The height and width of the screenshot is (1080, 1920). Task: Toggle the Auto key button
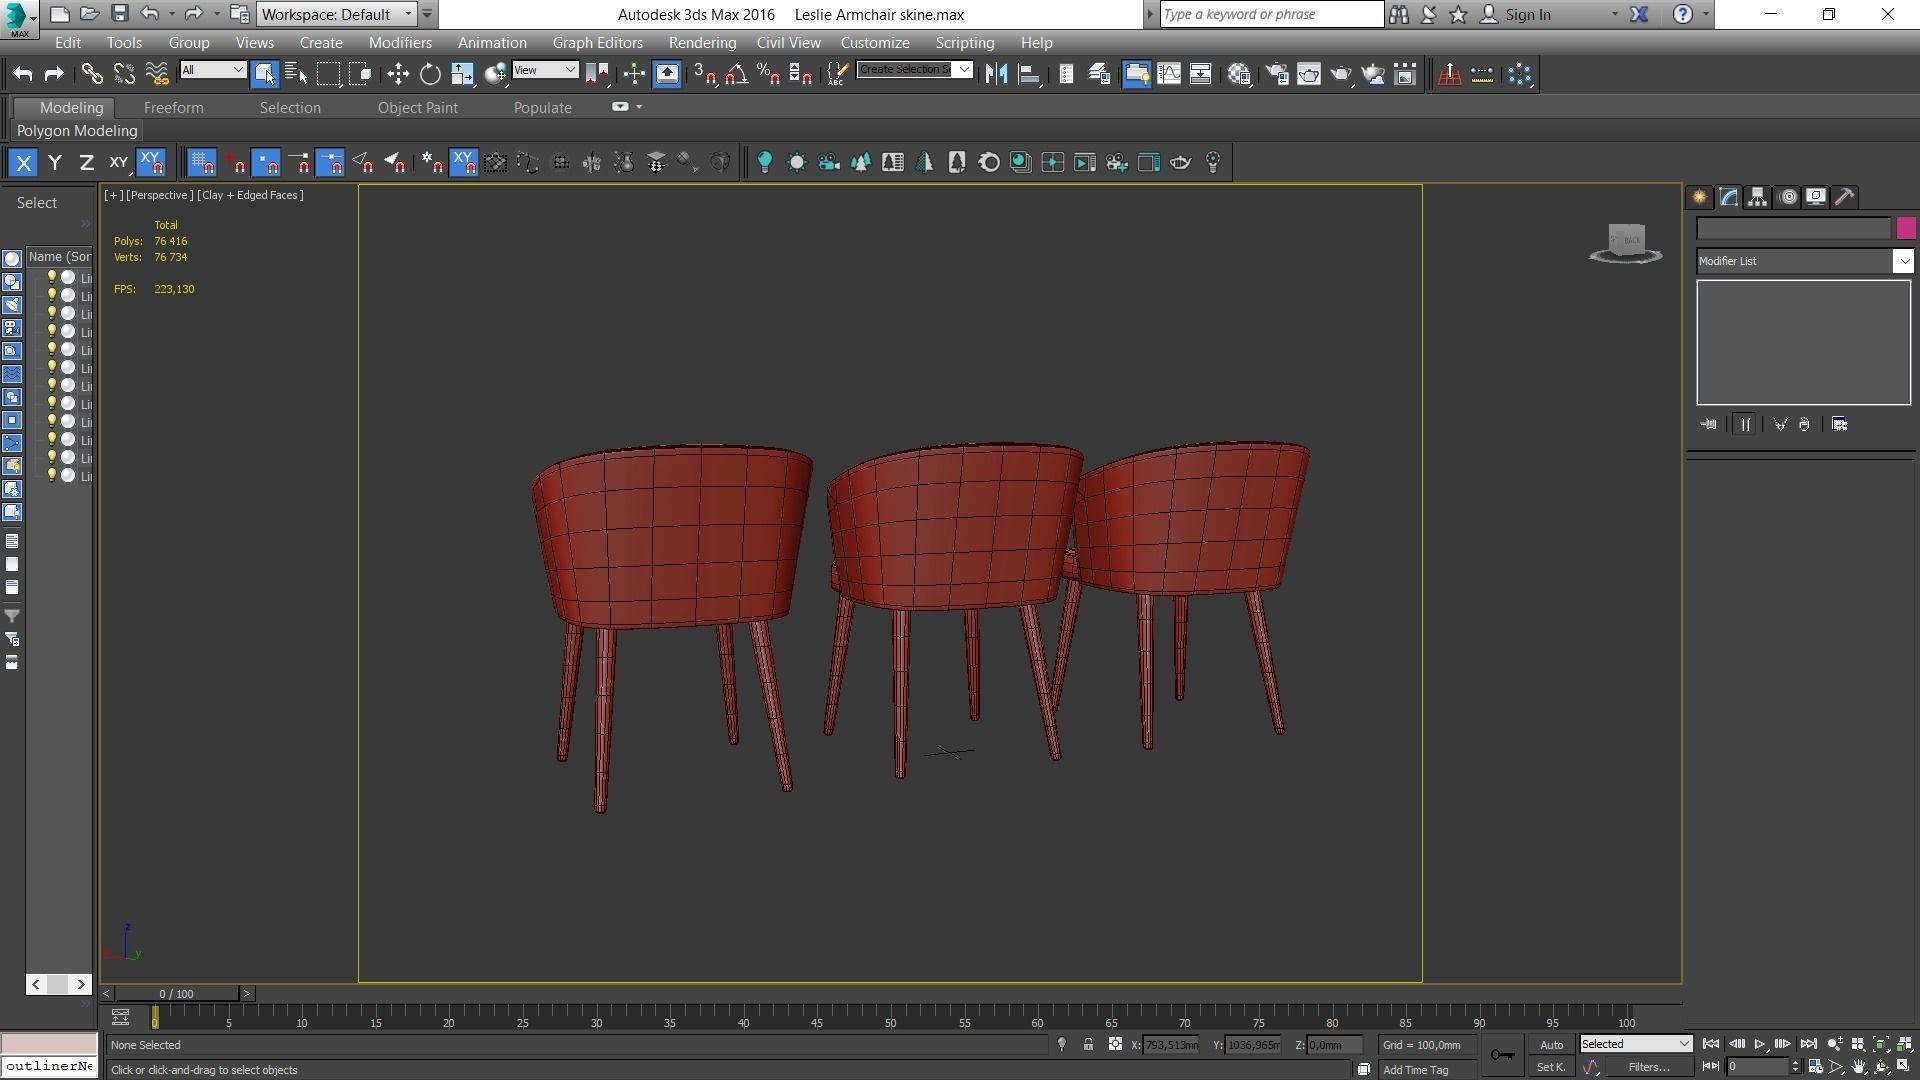click(1551, 1045)
